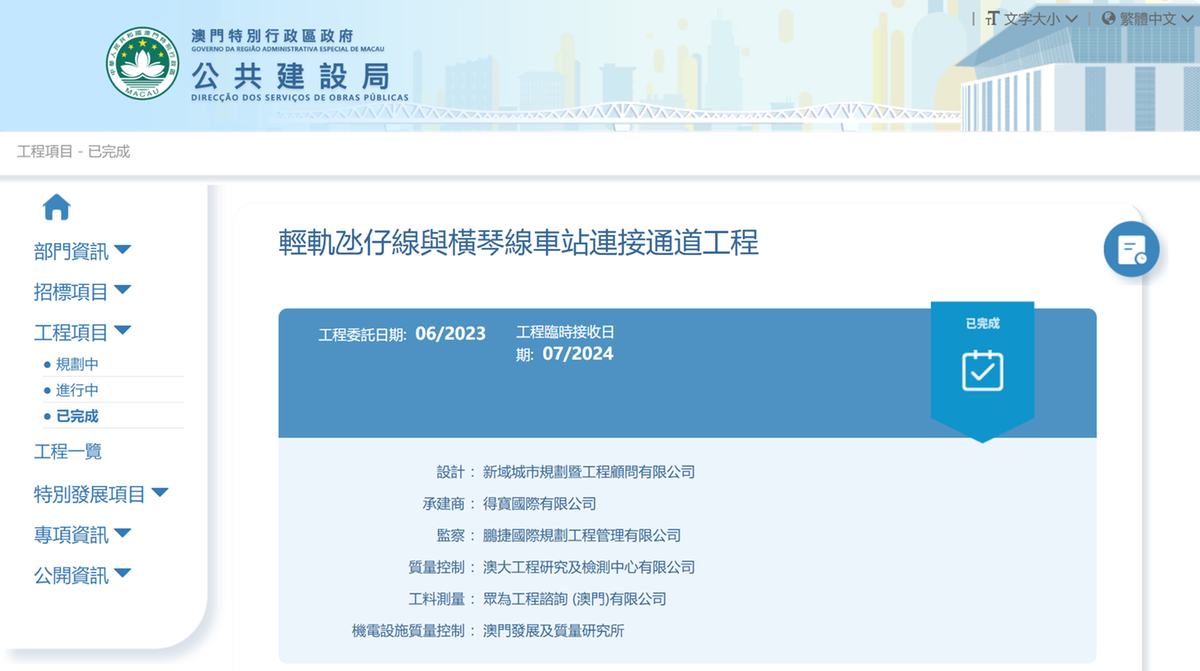1200x671 pixels.
Task: Open the 文字大小 dropdown
Action: 1040,18
